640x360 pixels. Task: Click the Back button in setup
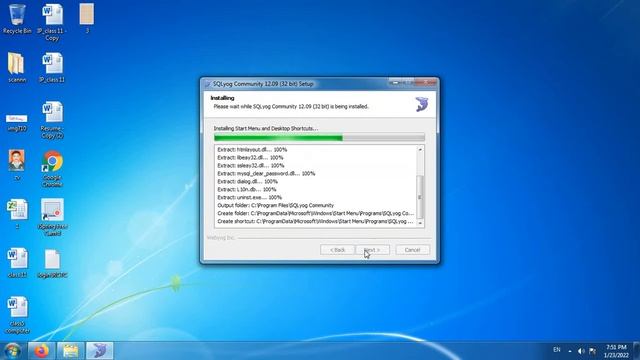pos(338,250)
